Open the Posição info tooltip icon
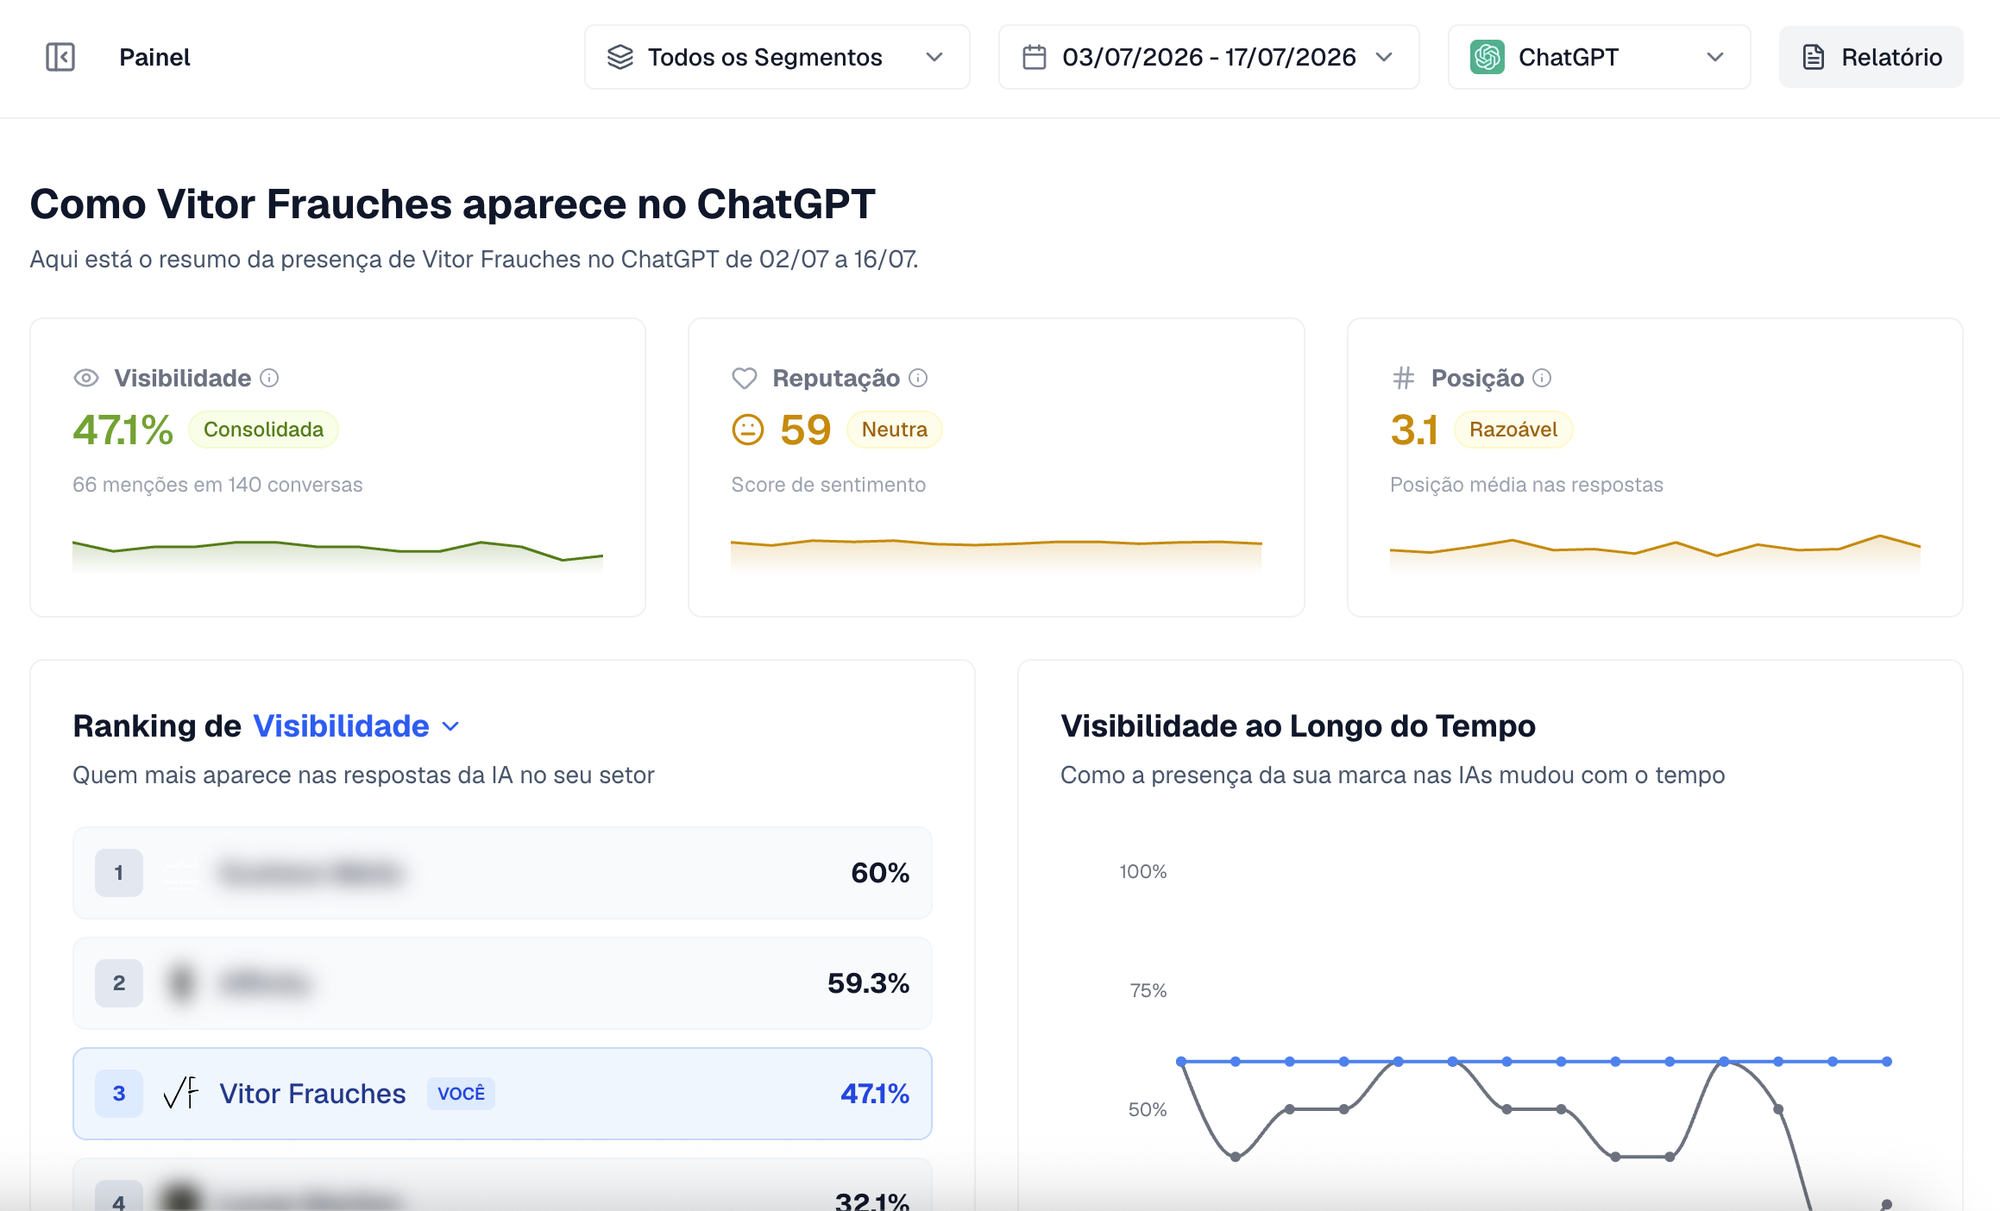This screenshot has width=2000, height=1211. [1542, 378]
